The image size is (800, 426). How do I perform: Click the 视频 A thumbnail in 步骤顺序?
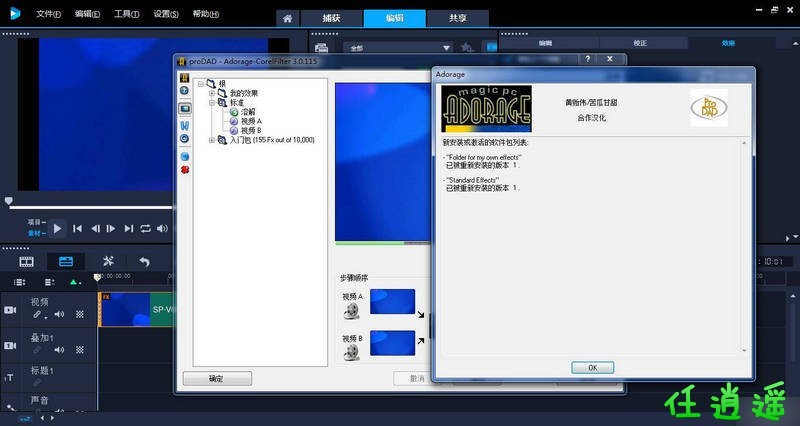click(392, 302)
